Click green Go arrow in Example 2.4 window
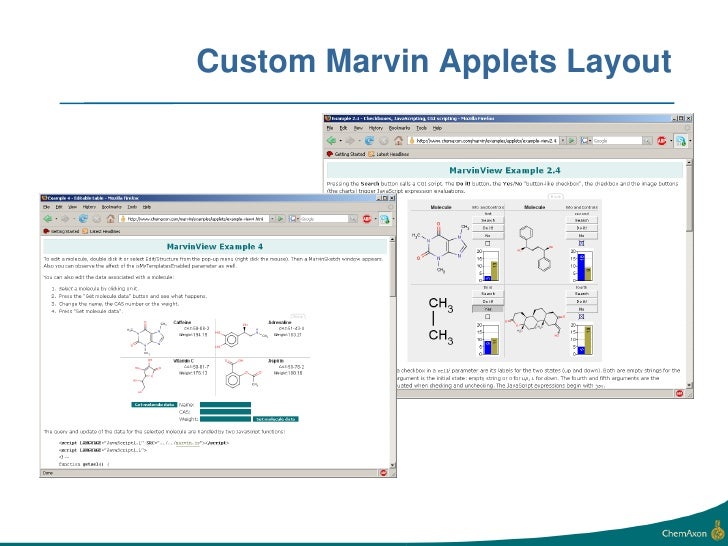 (572, 140)
